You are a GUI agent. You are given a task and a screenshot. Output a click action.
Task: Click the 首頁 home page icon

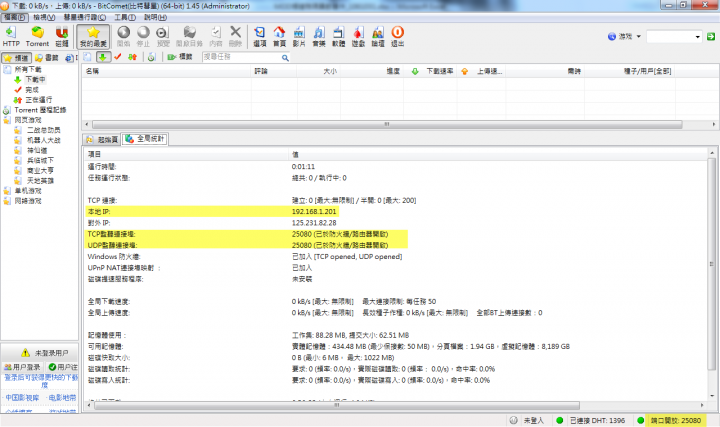(279, 36)
